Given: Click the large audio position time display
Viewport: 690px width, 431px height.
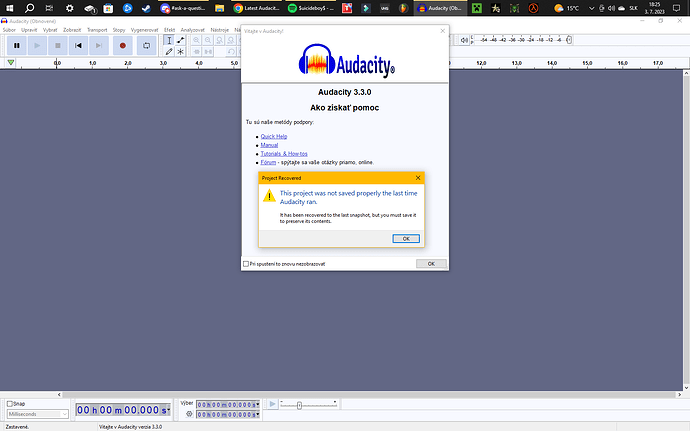Looking at the screenshot, I should (123, 410).
